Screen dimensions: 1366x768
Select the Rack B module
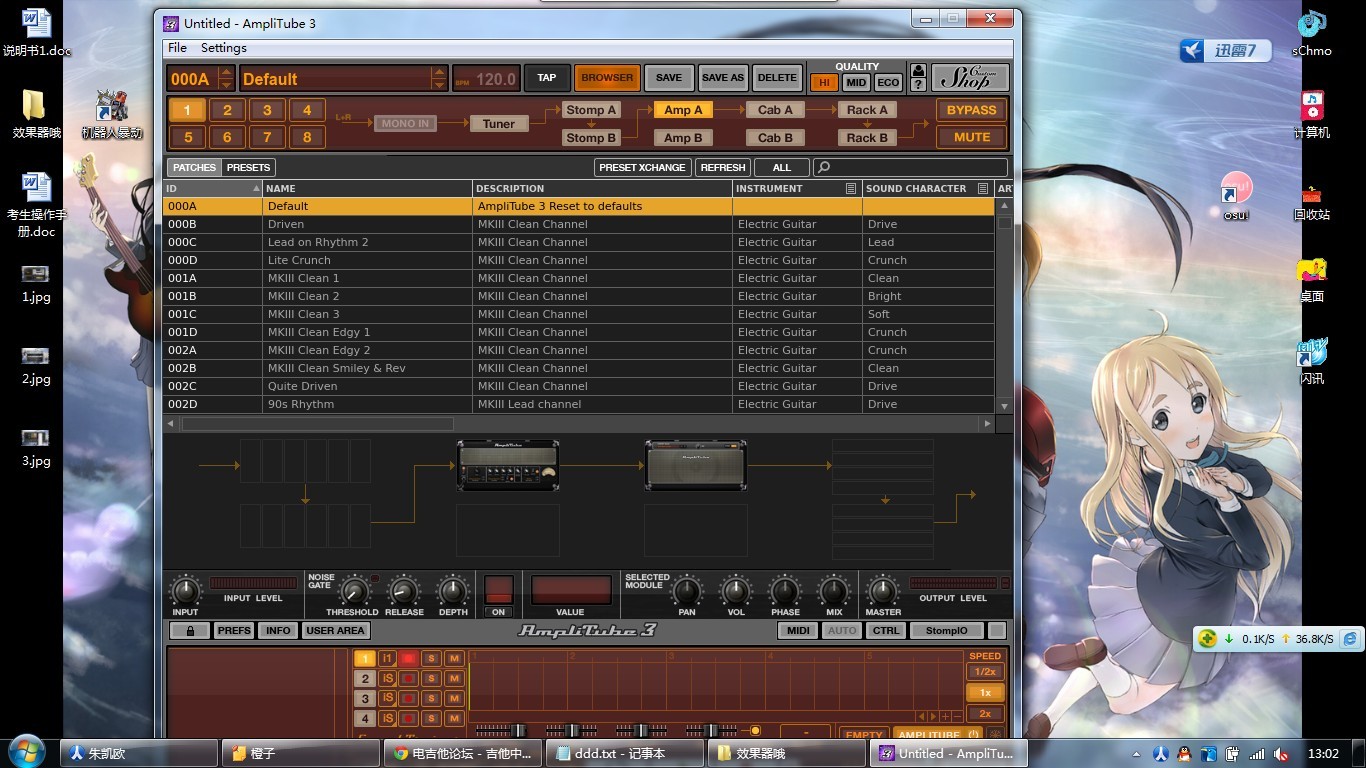[867, 138]
